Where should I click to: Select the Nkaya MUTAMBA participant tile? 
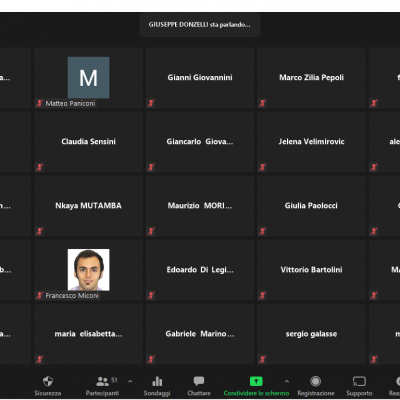point(88,206)
